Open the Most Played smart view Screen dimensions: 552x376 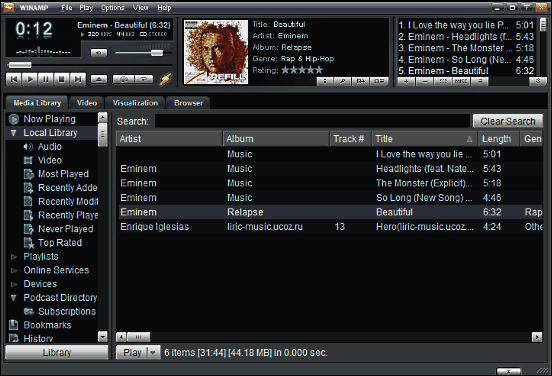pyautogui.click(x=63, y=174)
